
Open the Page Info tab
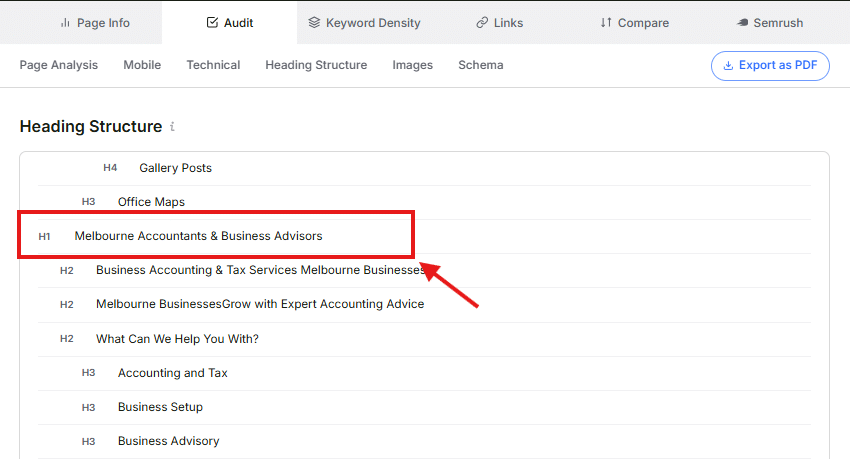95,23
